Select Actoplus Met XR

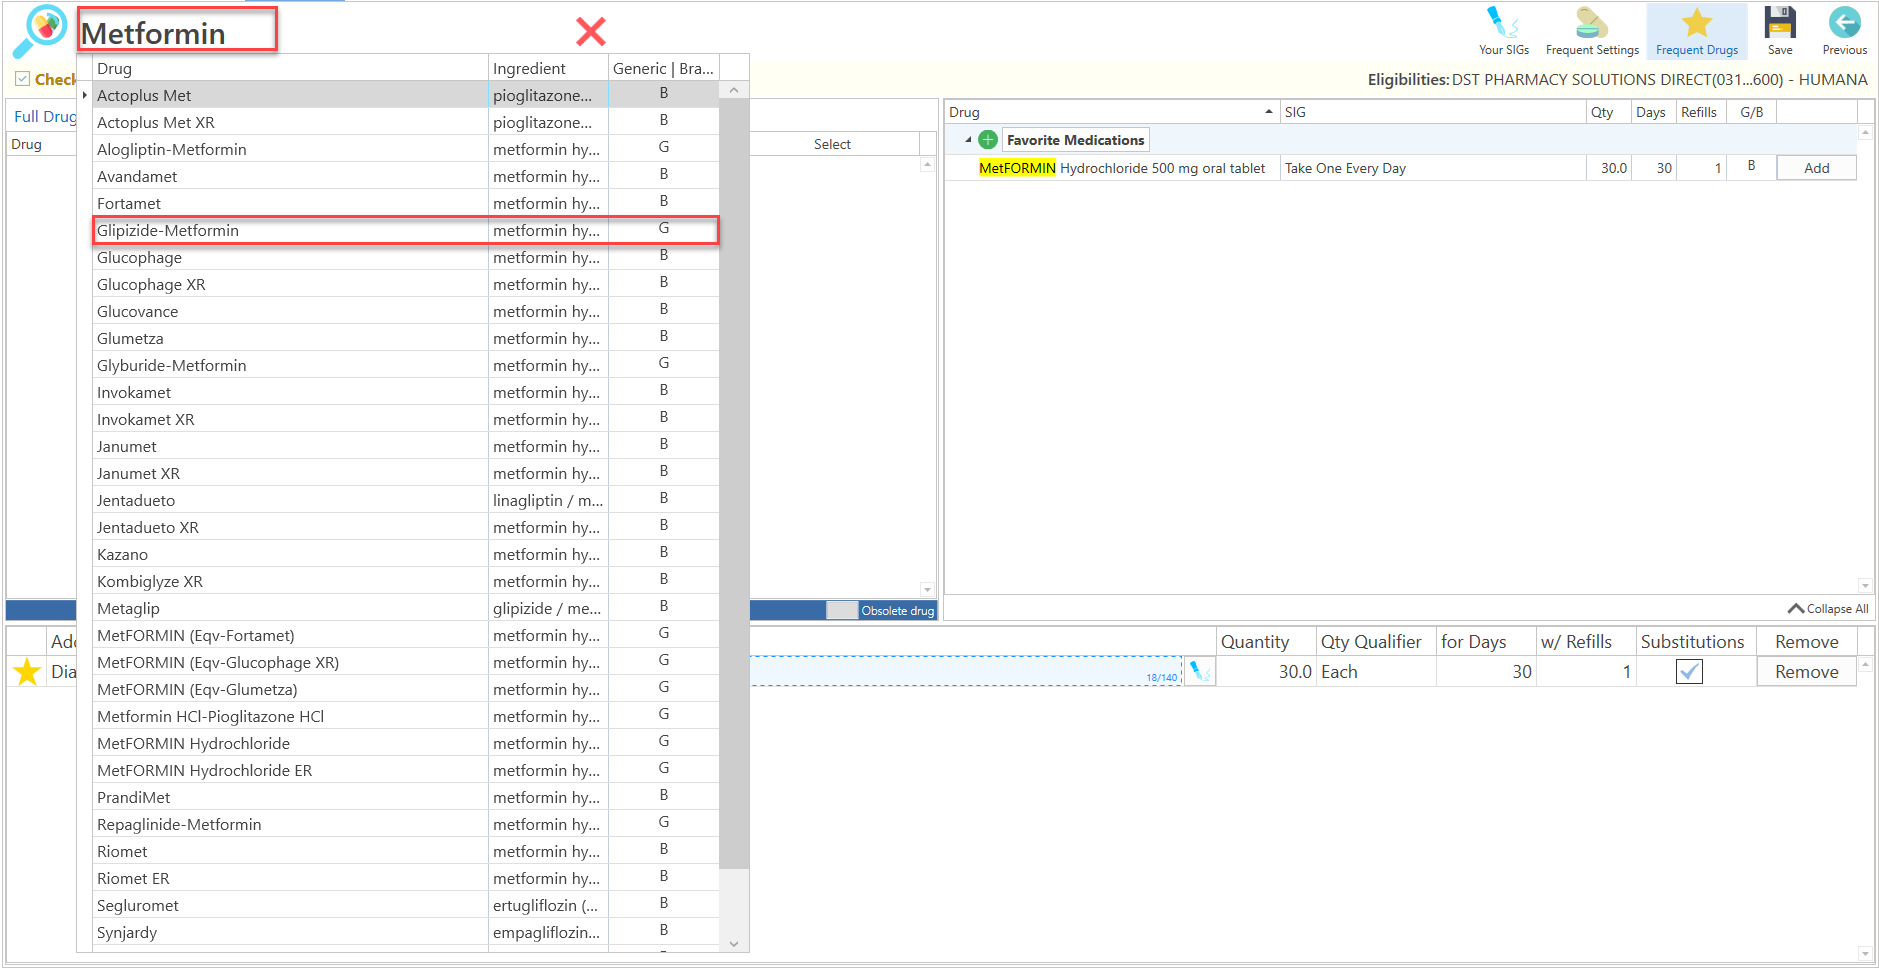pyautogui.click(x=406, y=122)
